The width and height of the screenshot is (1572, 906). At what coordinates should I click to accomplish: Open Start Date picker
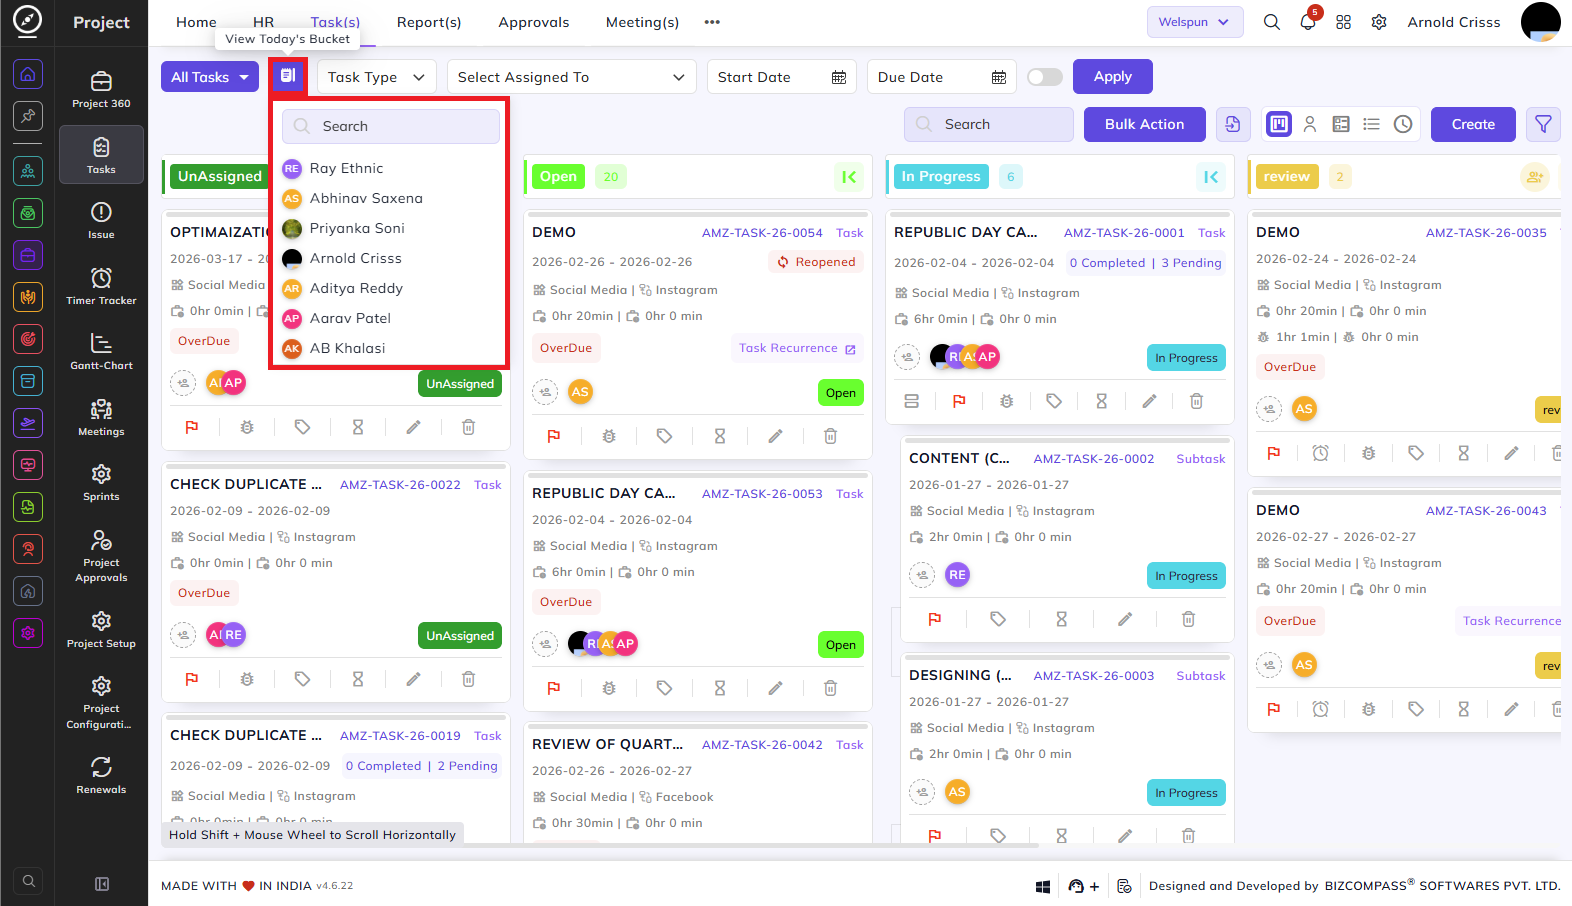point(782,77)
